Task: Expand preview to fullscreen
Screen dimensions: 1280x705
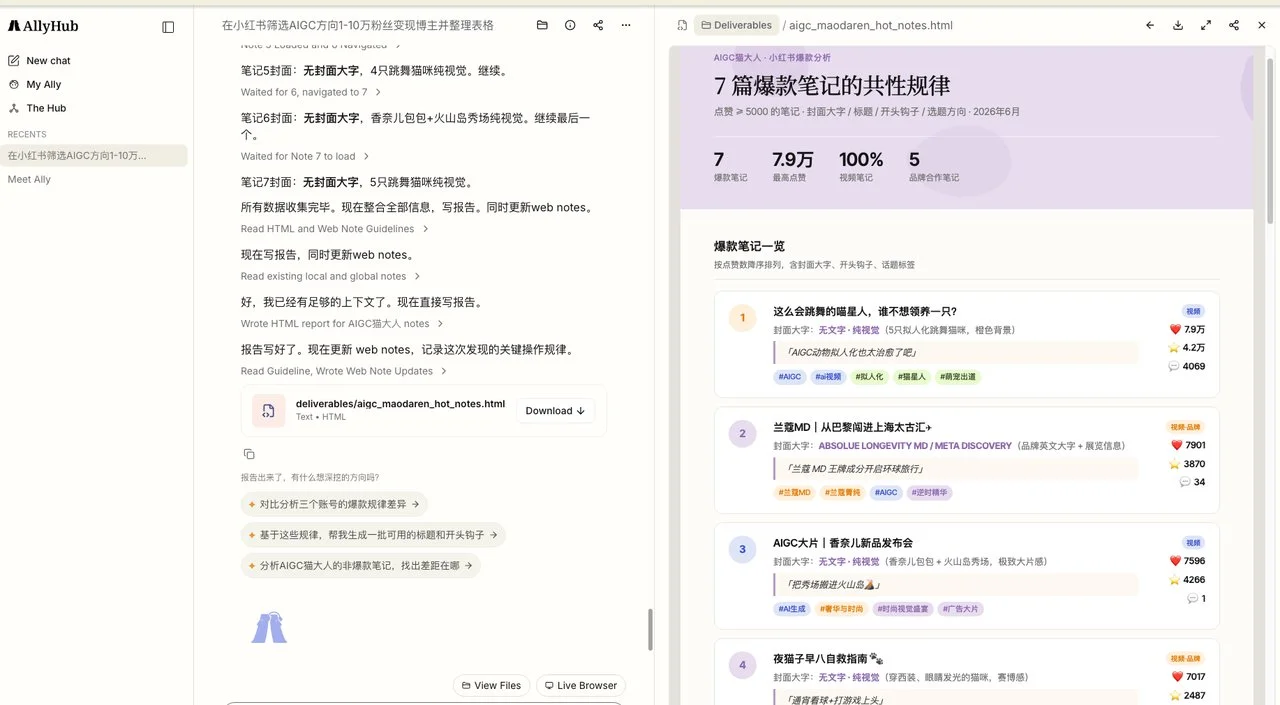Action: [1206, 25]
